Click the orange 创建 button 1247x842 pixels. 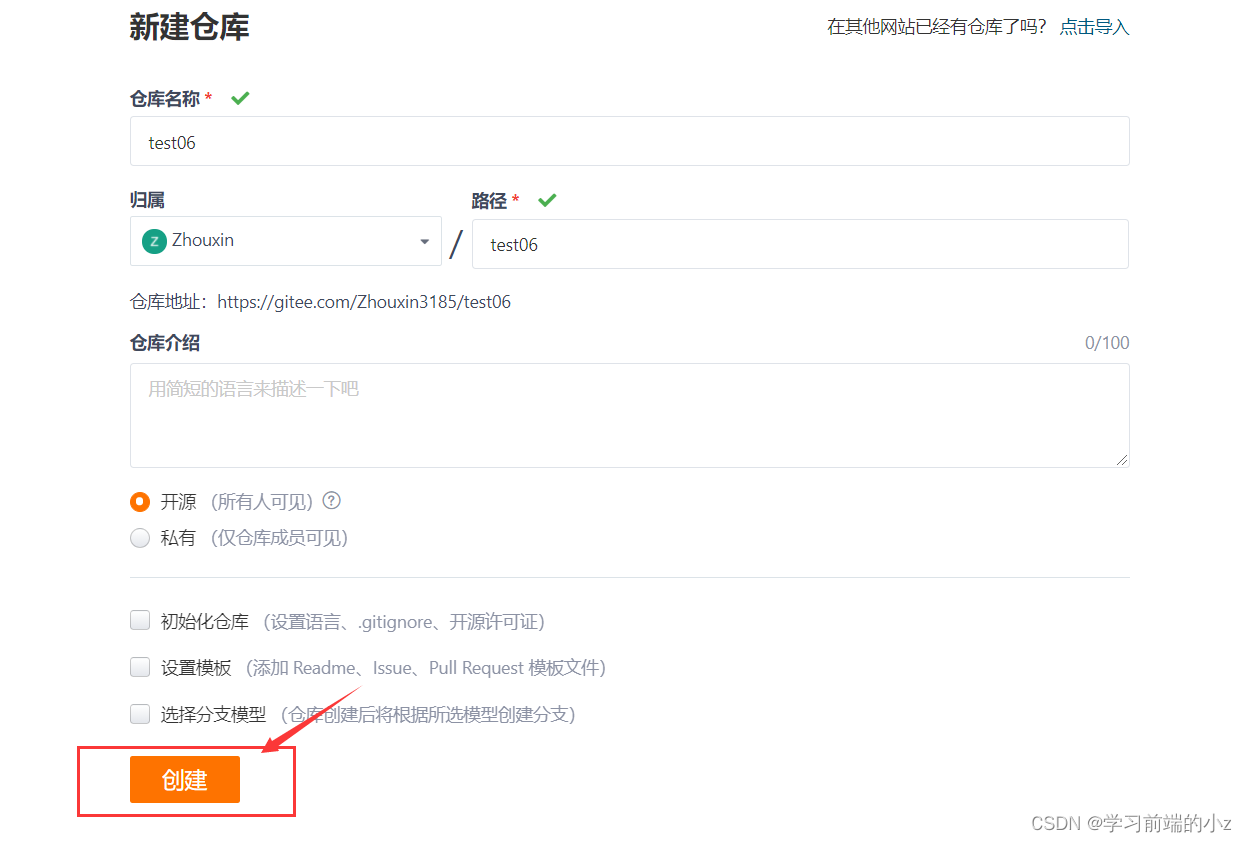tap(185, 780)
